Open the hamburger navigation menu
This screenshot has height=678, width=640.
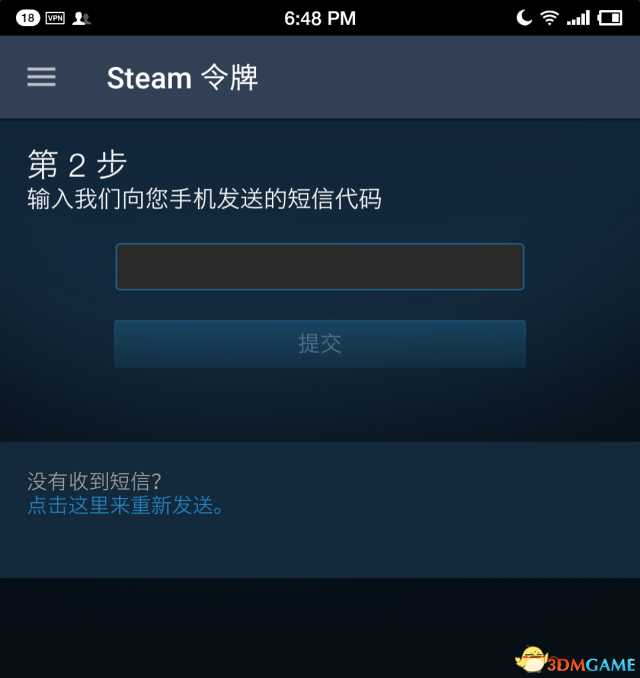42,77
